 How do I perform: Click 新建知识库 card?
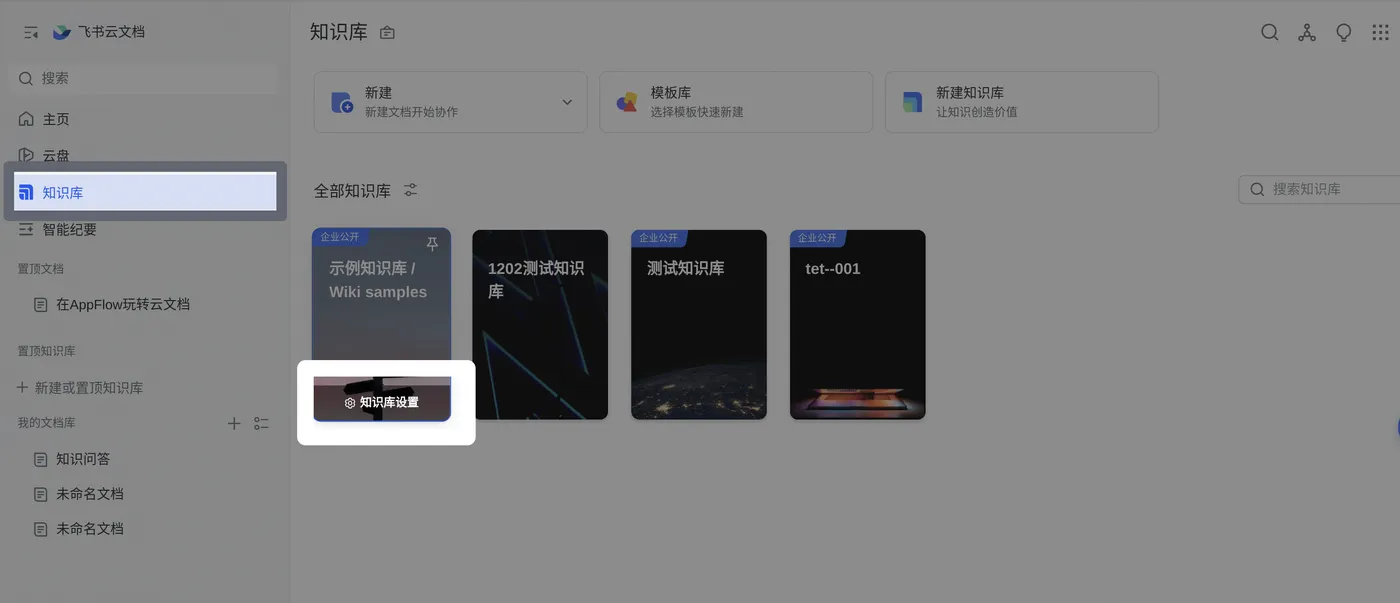[1021, 102]
